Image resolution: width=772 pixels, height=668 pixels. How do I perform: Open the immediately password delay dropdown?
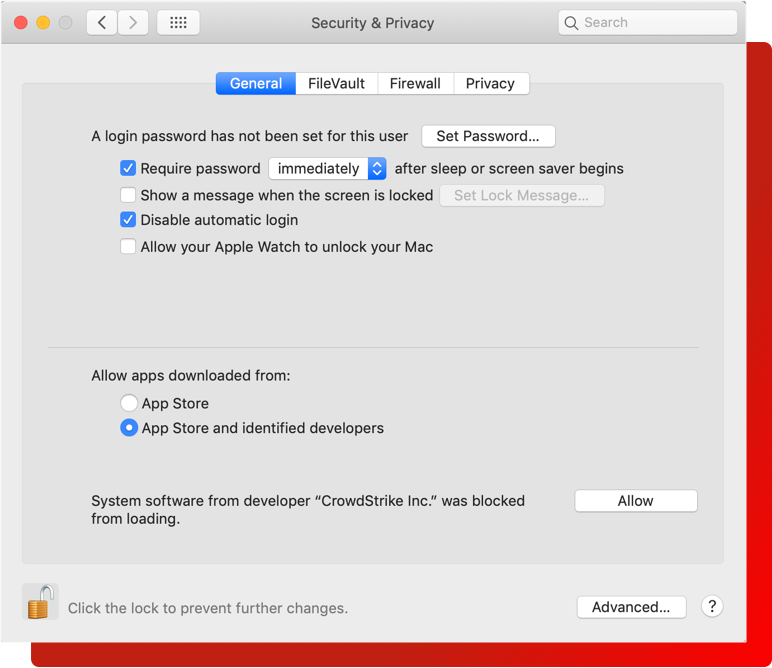pos(327,168)
